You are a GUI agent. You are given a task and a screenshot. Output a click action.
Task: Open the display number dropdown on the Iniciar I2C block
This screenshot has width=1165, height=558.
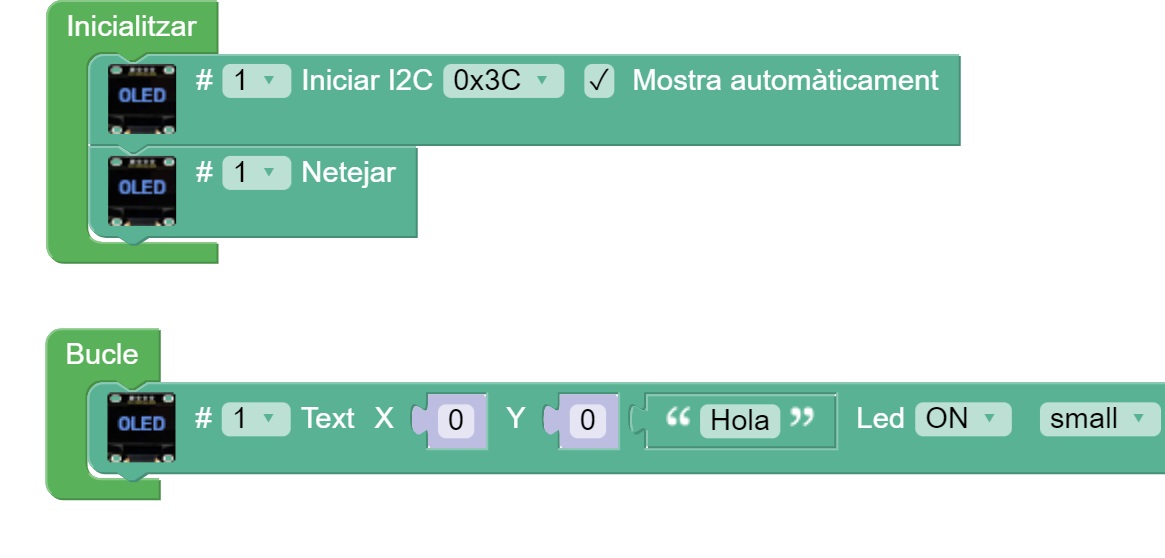point(256,81)
